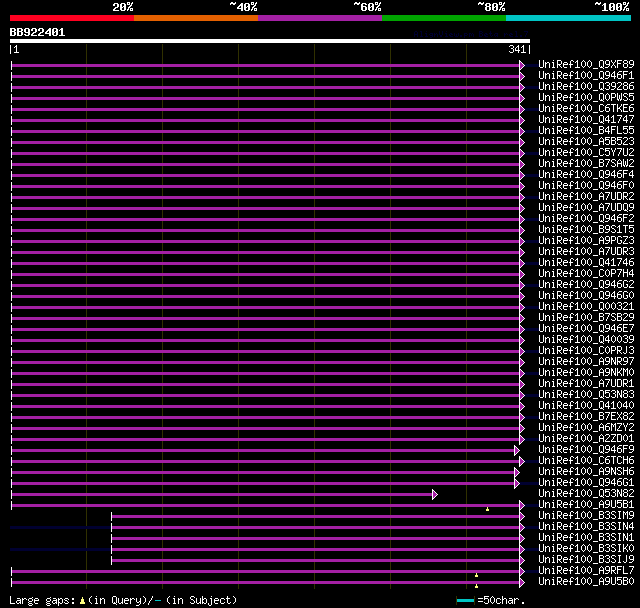Click the UniRef100_A6MZY2 label
Viewport: 640px width, 608px height.
coord(586,428)
